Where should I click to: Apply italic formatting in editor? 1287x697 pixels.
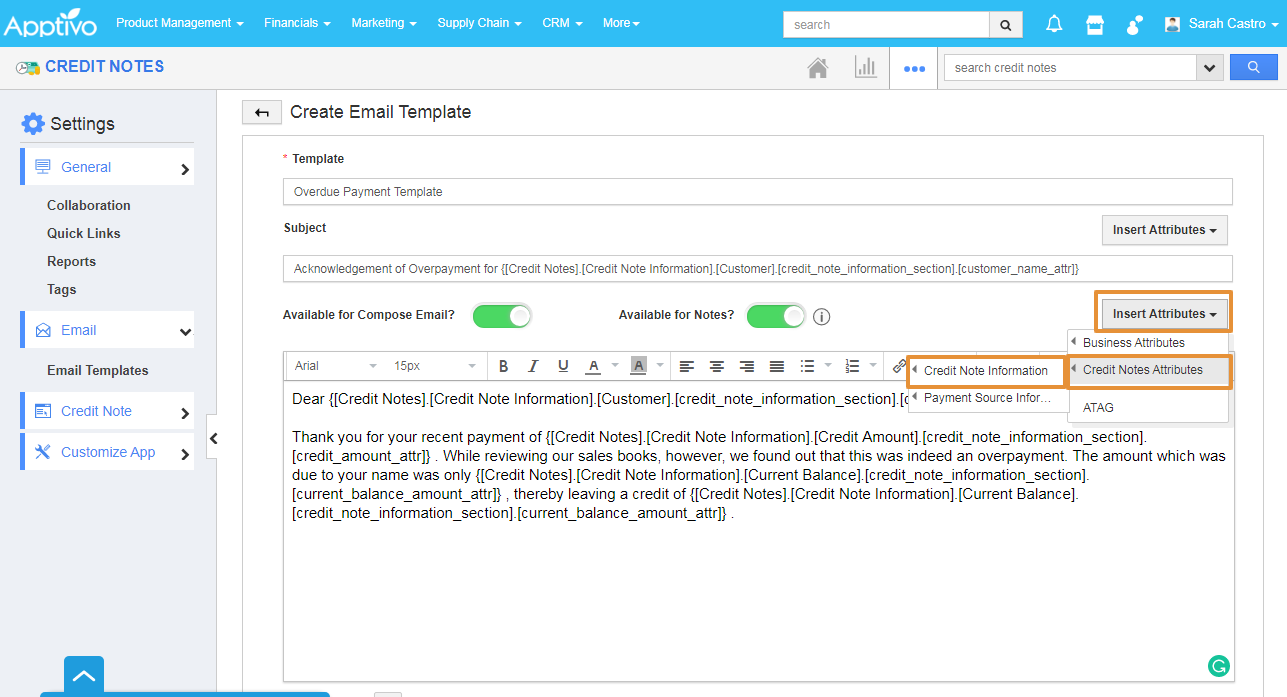pos(533,366)
